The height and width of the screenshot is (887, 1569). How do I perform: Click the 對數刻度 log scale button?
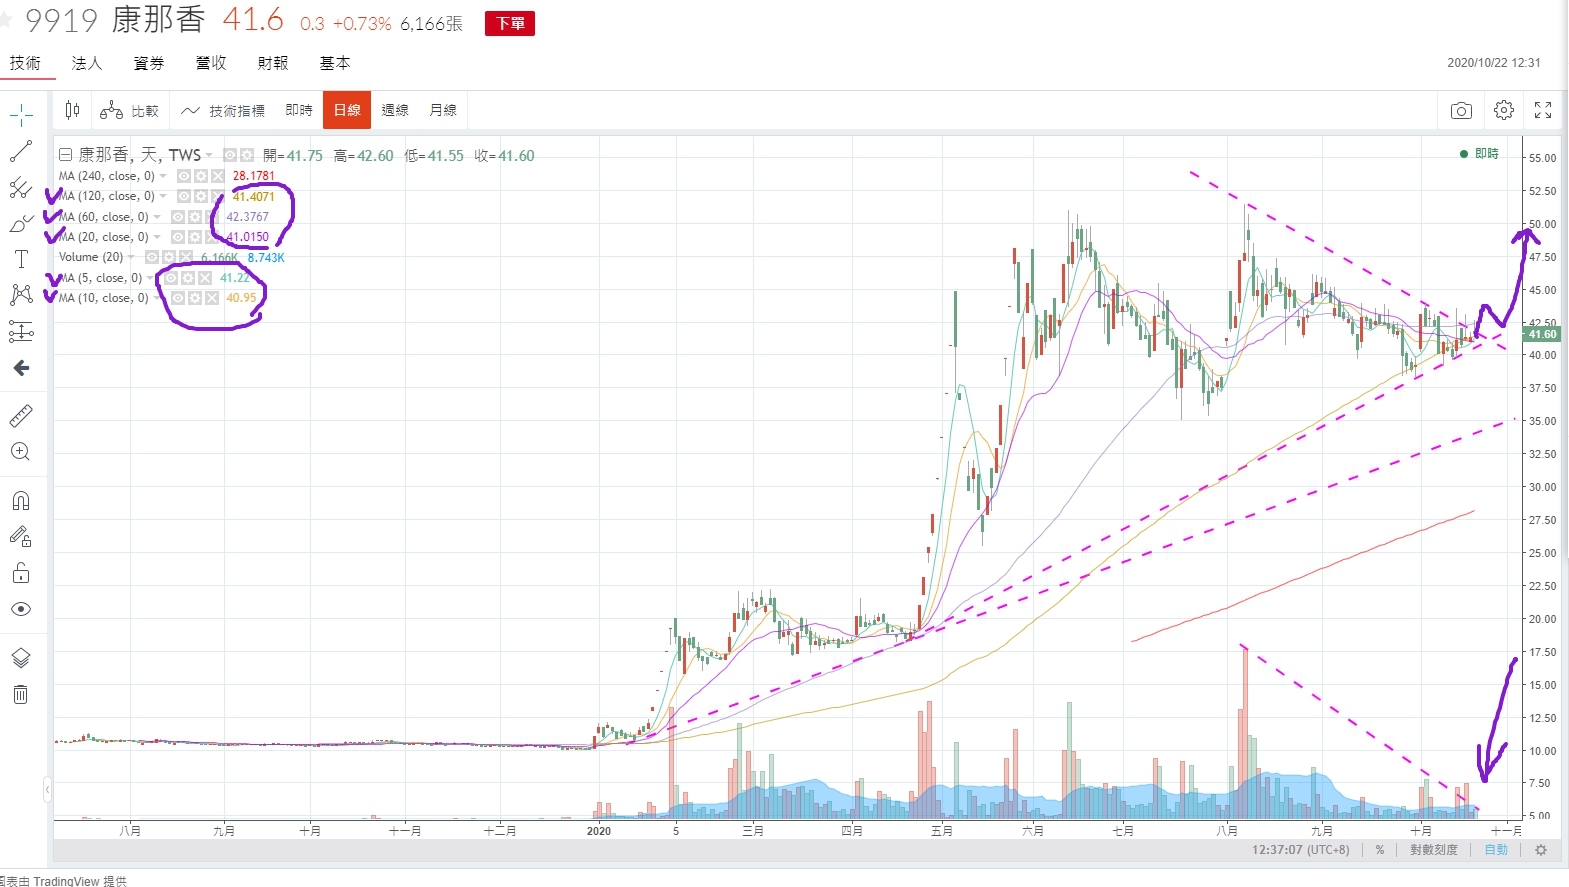(1434, 850)
